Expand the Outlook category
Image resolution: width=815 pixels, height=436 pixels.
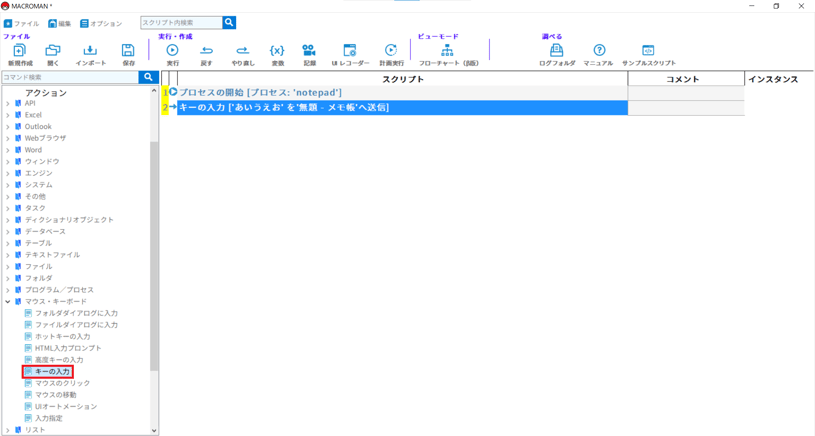(x=7, y=127)
